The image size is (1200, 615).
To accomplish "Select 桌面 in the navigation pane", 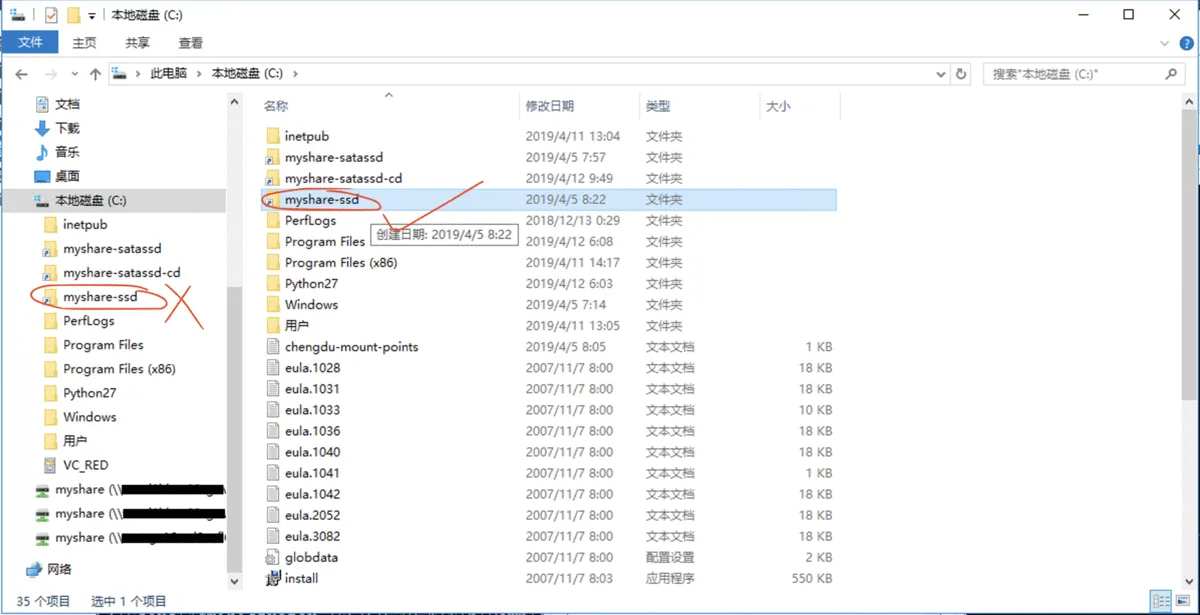I will click(x=67, y=176).
